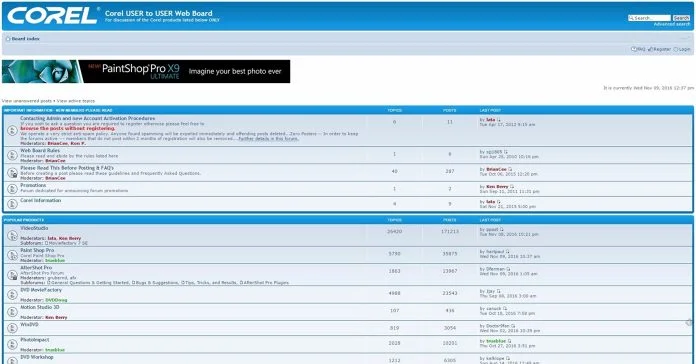The image size is (696, 364).
Task: Open the Advanced search link
Action: point(672,24)
